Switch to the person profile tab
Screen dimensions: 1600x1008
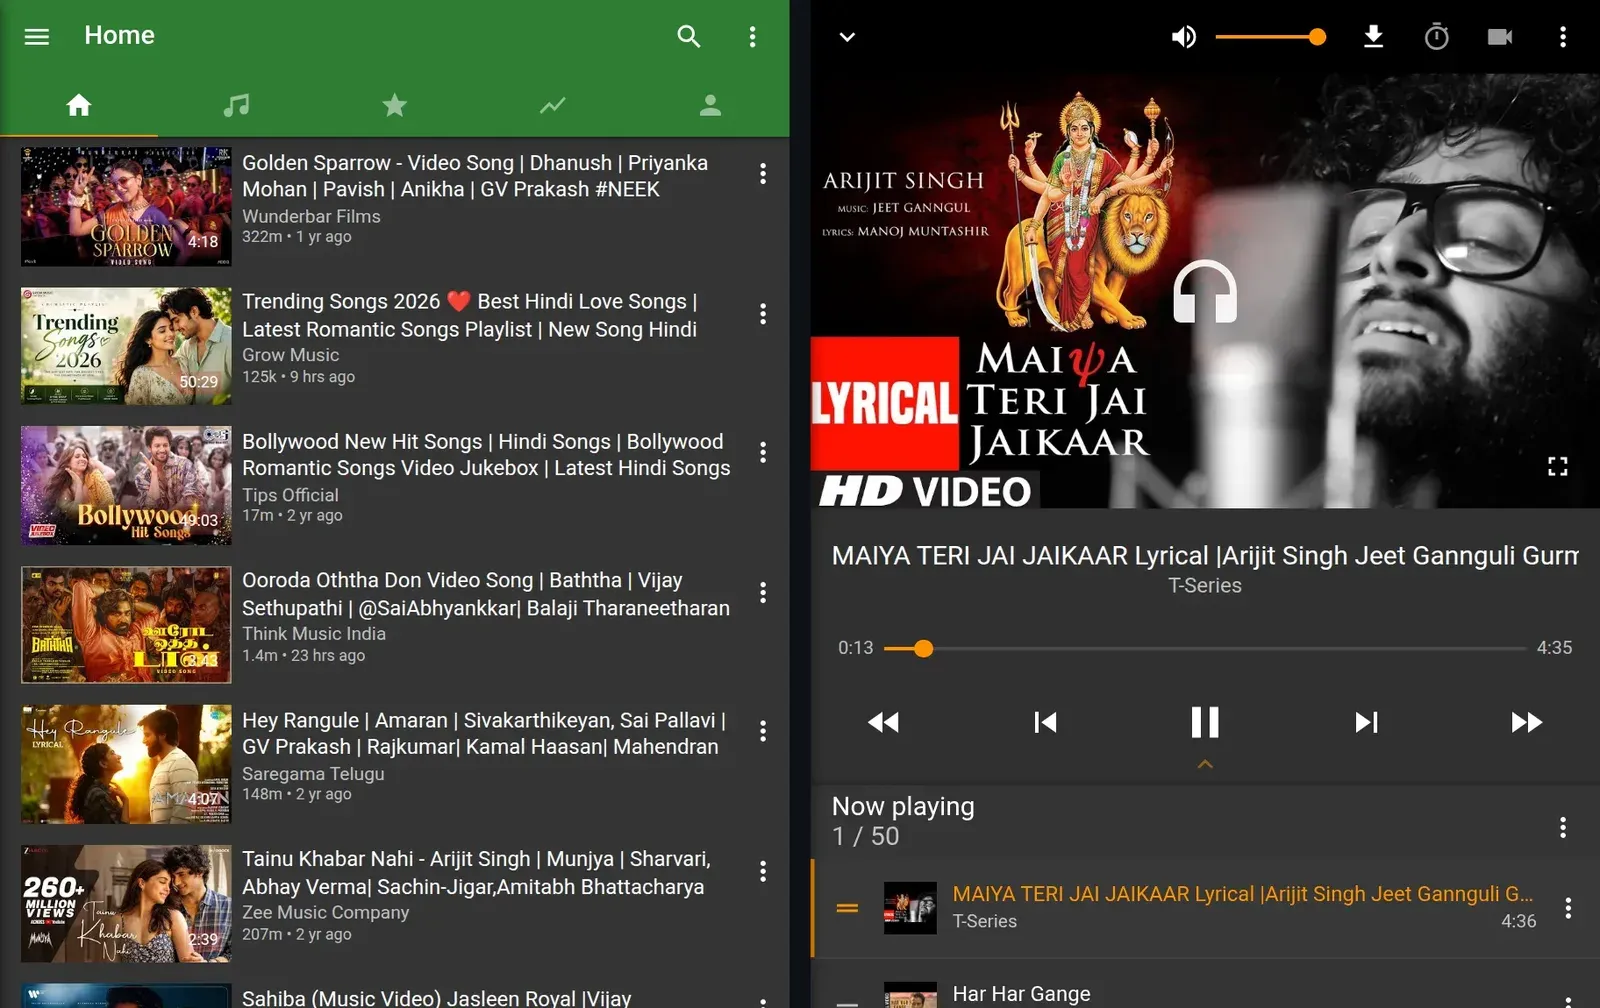click(710, 105)
